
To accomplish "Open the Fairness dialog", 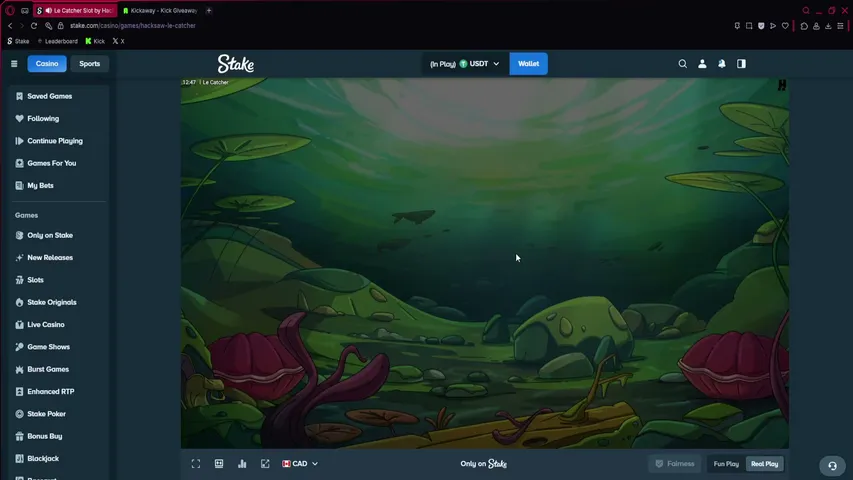I will point(675,464).
